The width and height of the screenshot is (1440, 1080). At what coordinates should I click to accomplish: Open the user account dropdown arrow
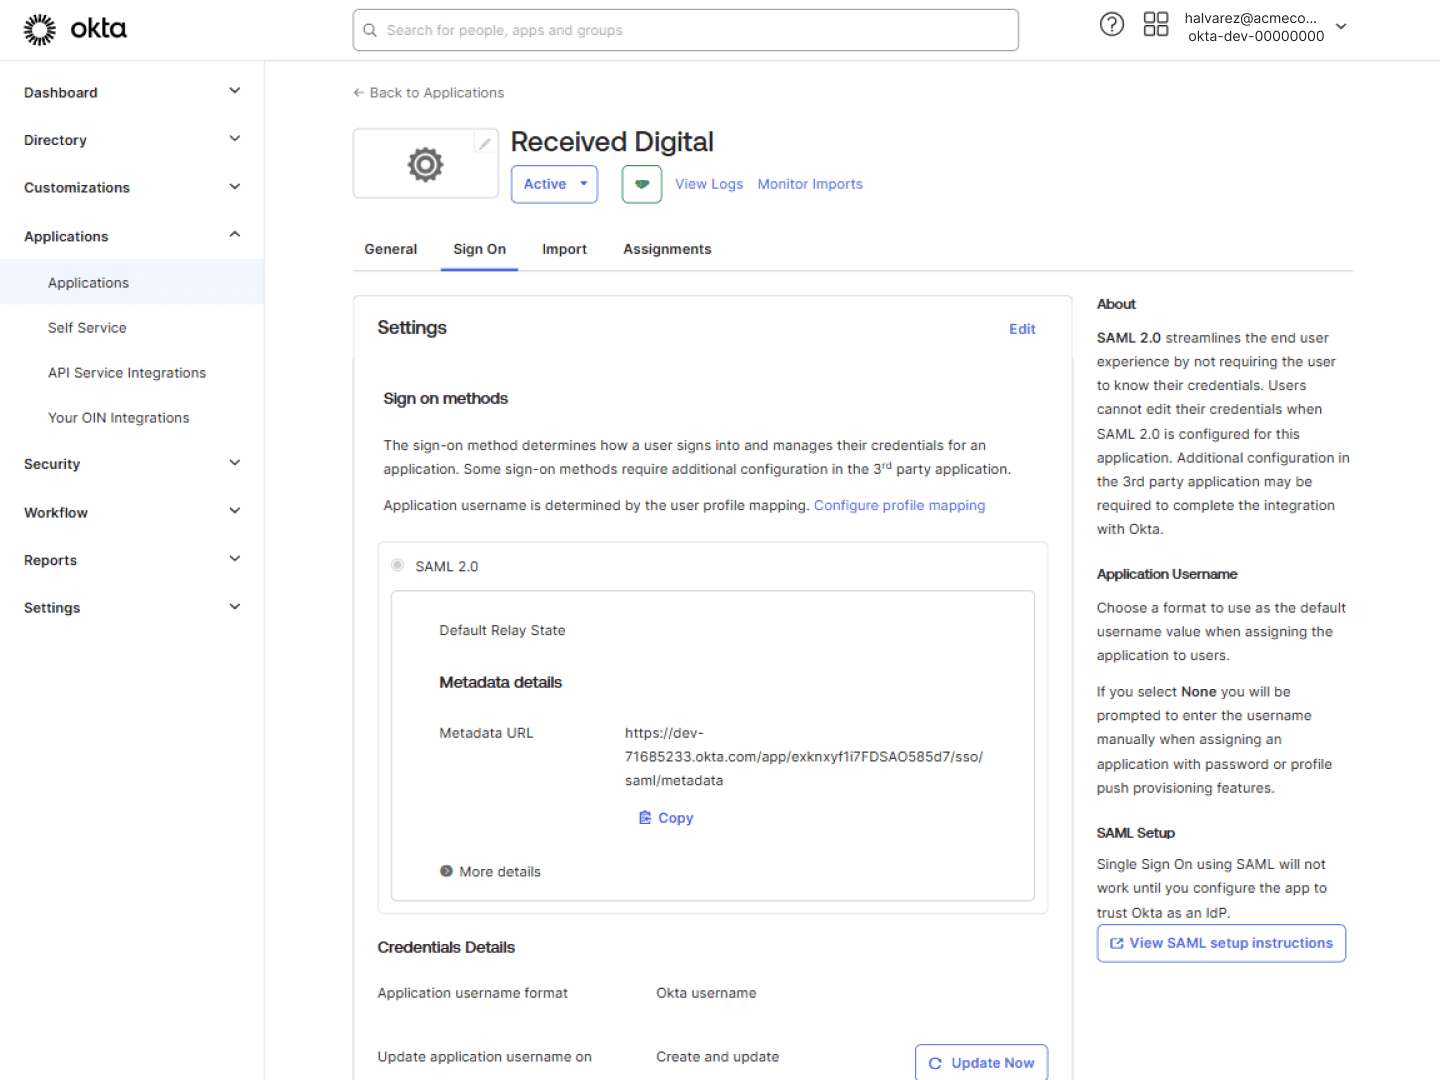(1341, 27)
